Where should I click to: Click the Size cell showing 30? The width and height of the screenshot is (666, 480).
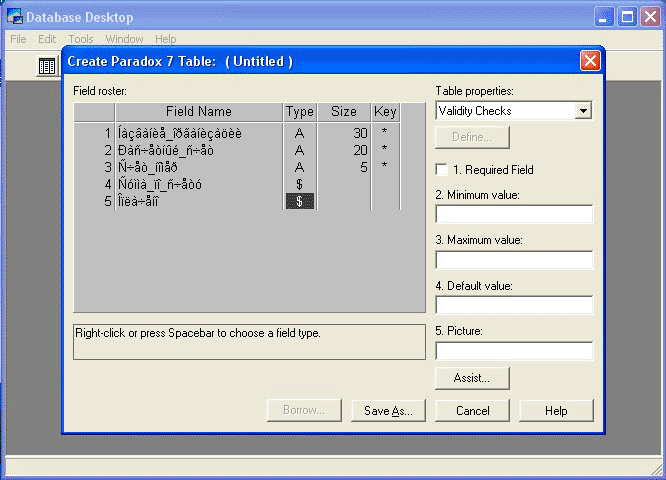tap(344, 133)
